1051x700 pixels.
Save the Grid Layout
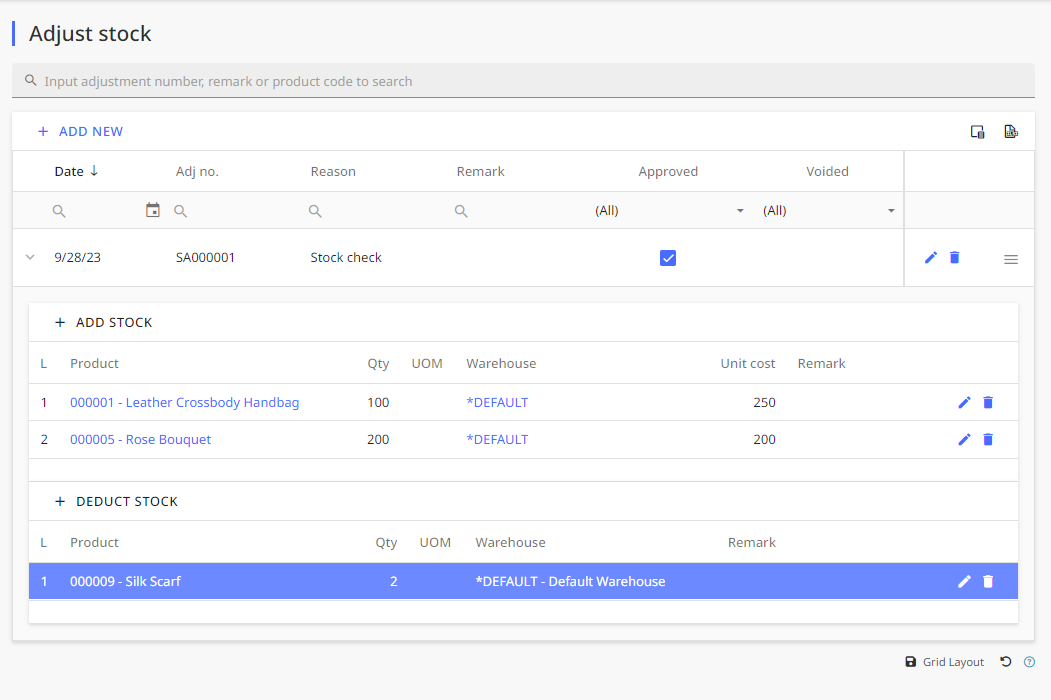coord(944,662)
